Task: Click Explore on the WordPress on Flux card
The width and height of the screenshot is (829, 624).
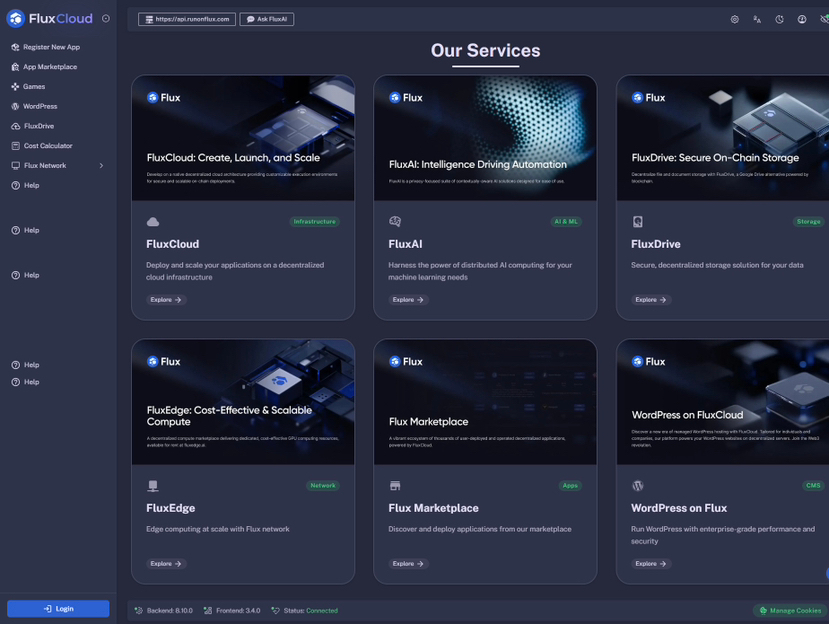Action: (x=651, y=564)
